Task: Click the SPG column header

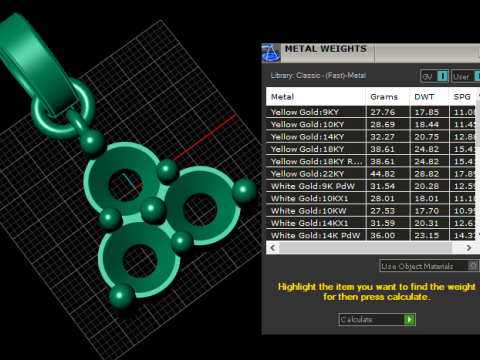Action: (463, 97)
